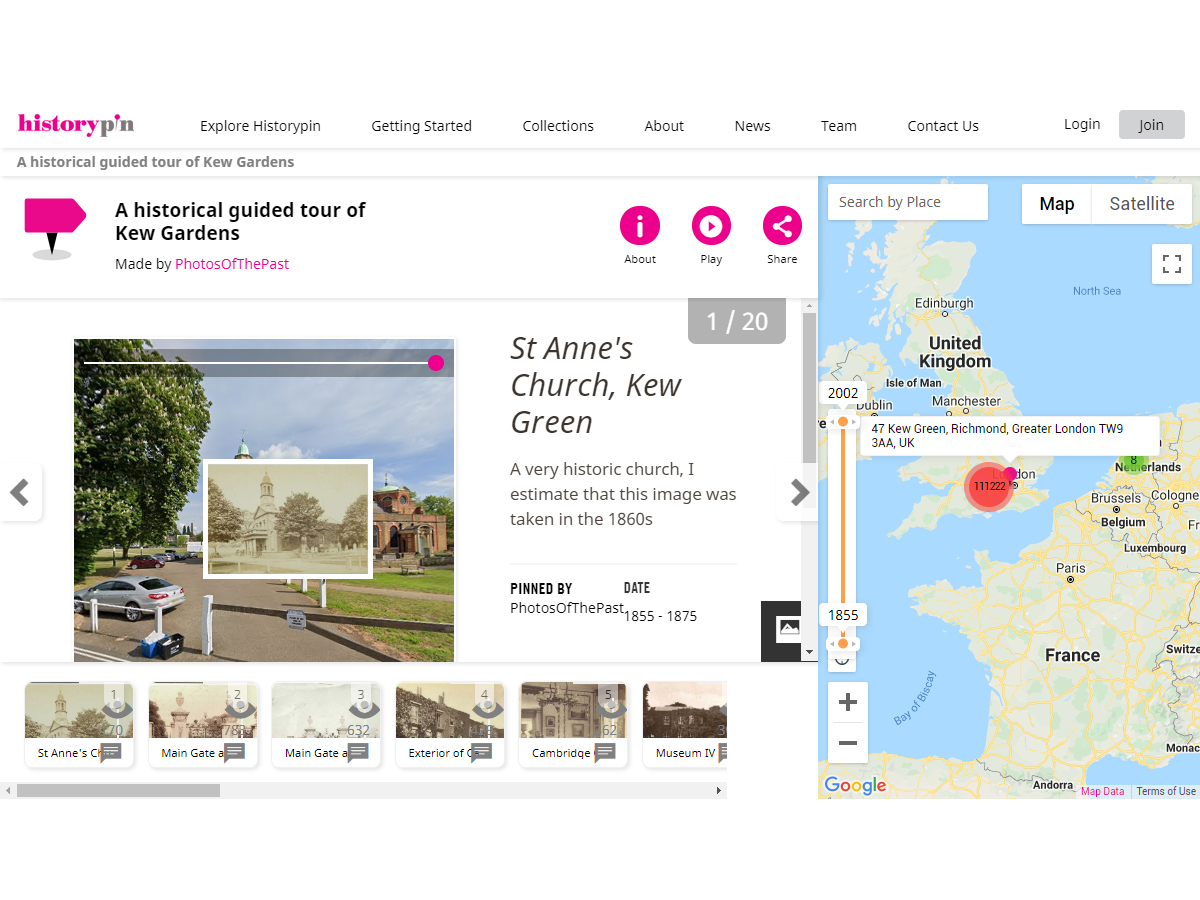Viewport: 1200px width, 900px height.
Task: Open Explore Historypin in navigation
Action: coord(260,126)
